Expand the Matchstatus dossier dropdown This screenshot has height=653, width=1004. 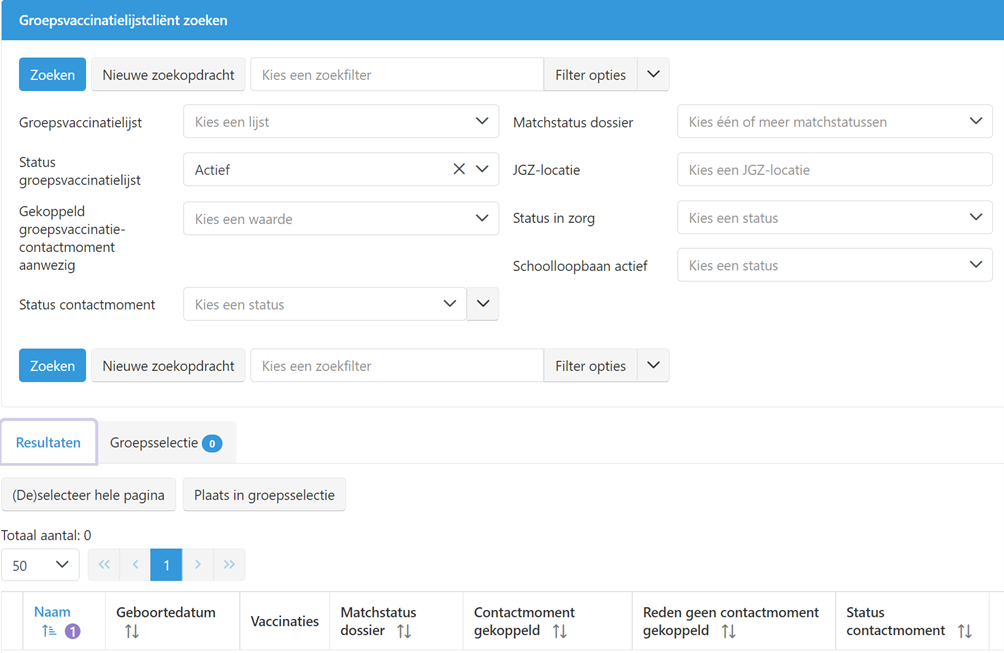point(834,122)
